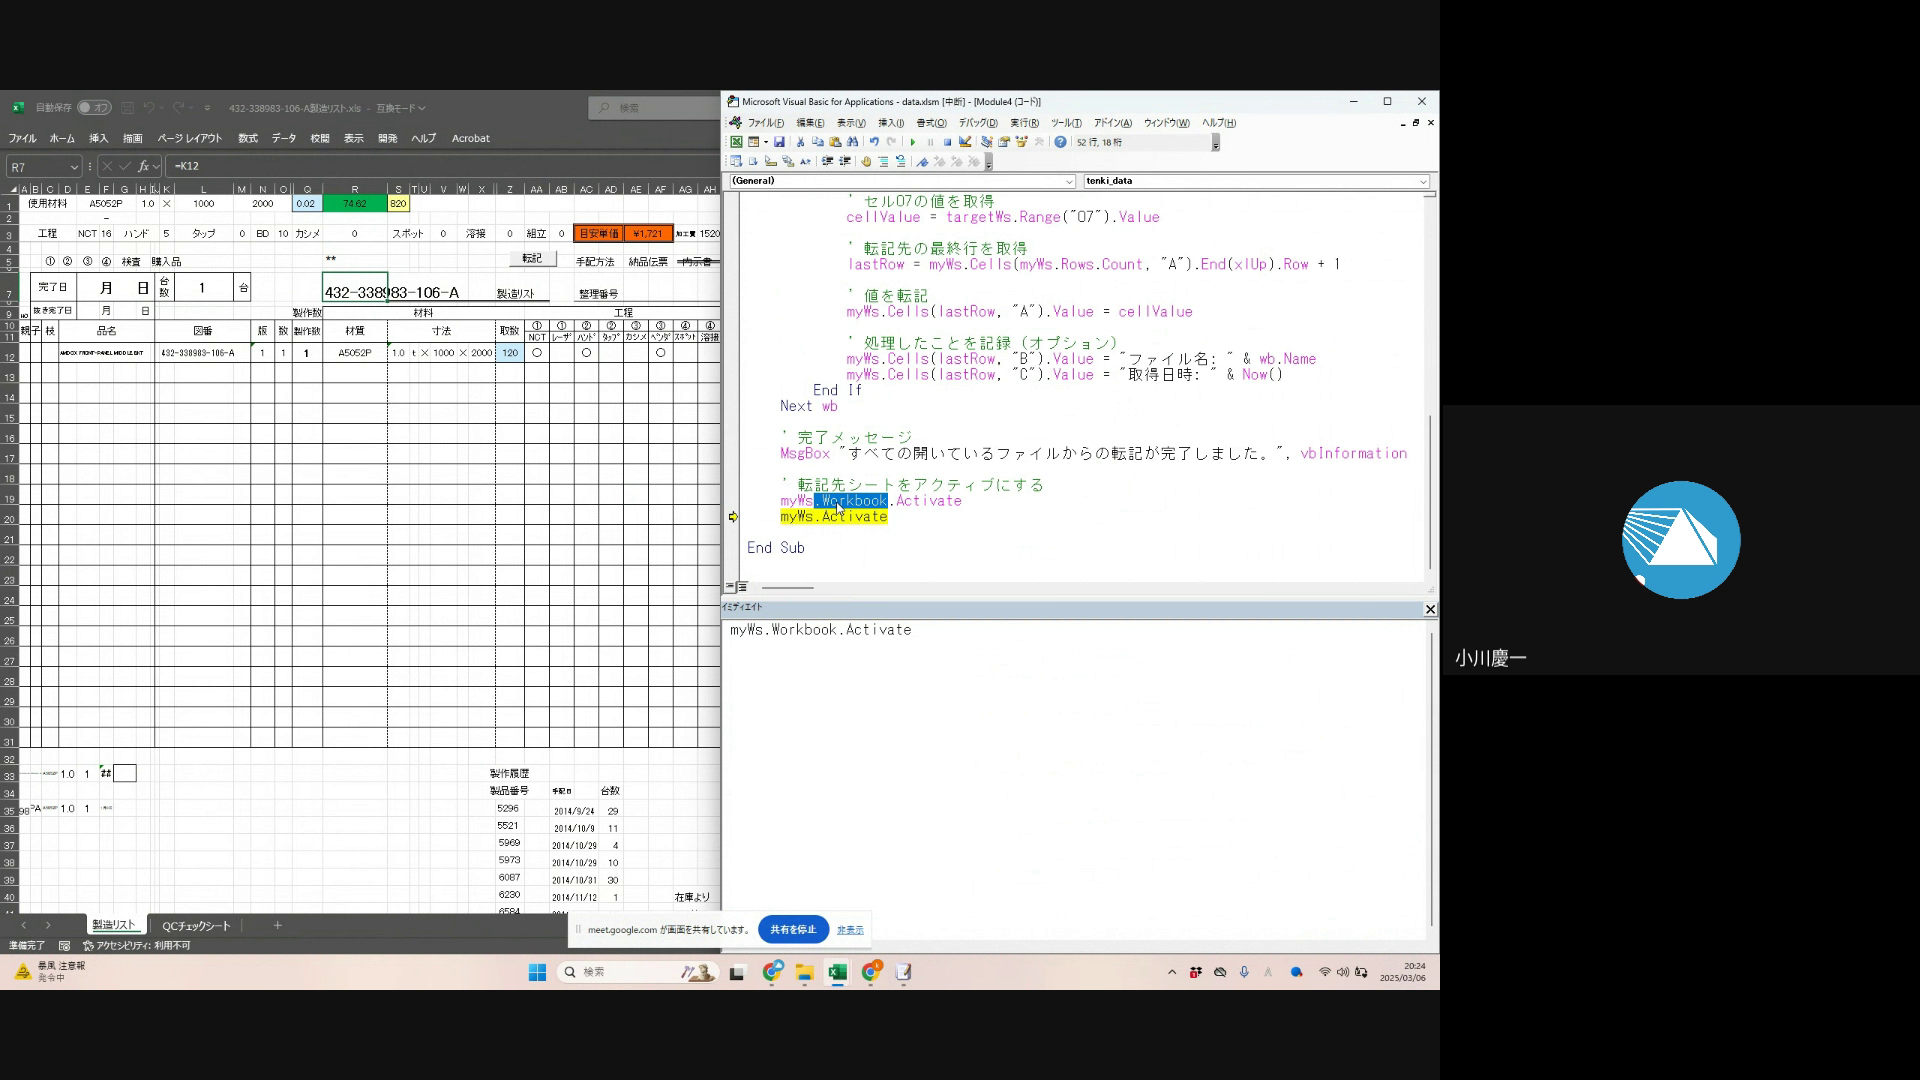Open the tenki_data procedure dropdown
1920x1080 pixels.
pyautogui.click(x=1422, y=181)
